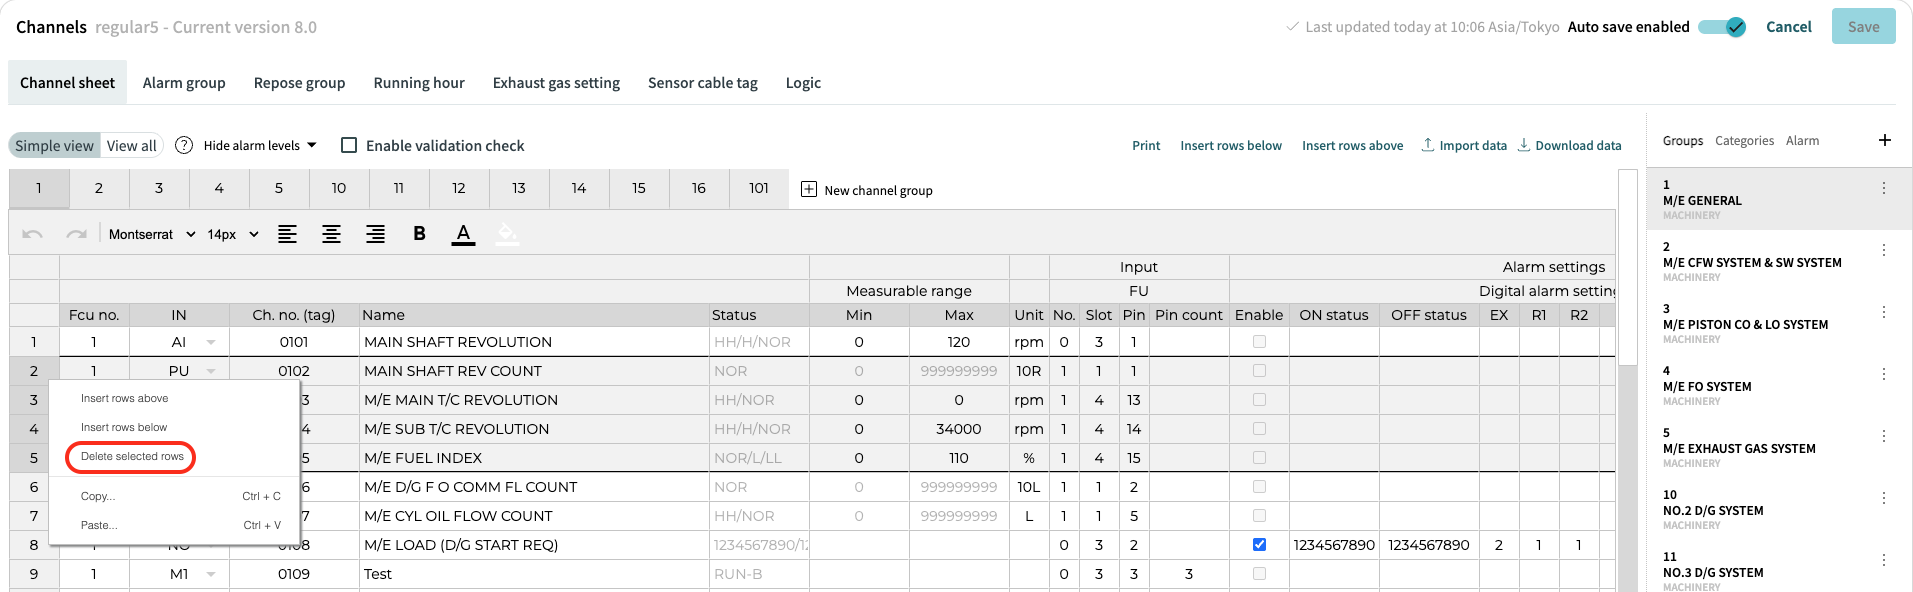Click the Save button
This screenshot has height=592, width=1913.
tap(1863, 27)
